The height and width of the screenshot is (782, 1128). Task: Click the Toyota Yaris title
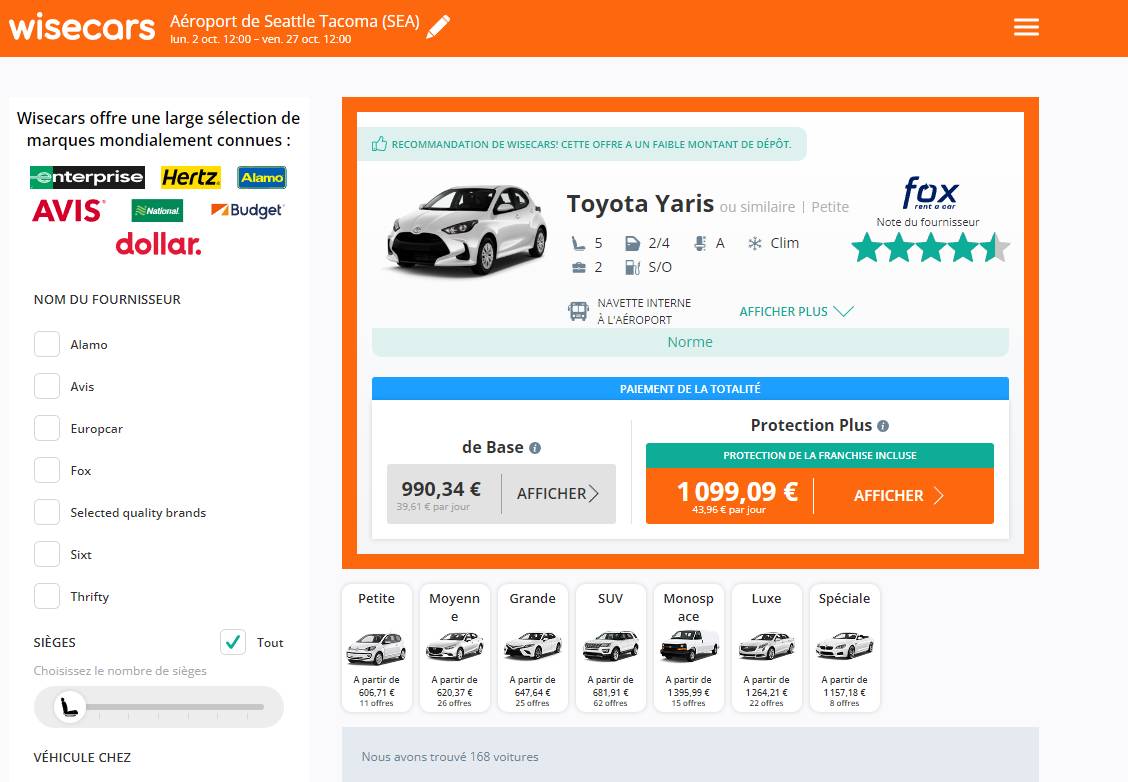coord(640,204)
